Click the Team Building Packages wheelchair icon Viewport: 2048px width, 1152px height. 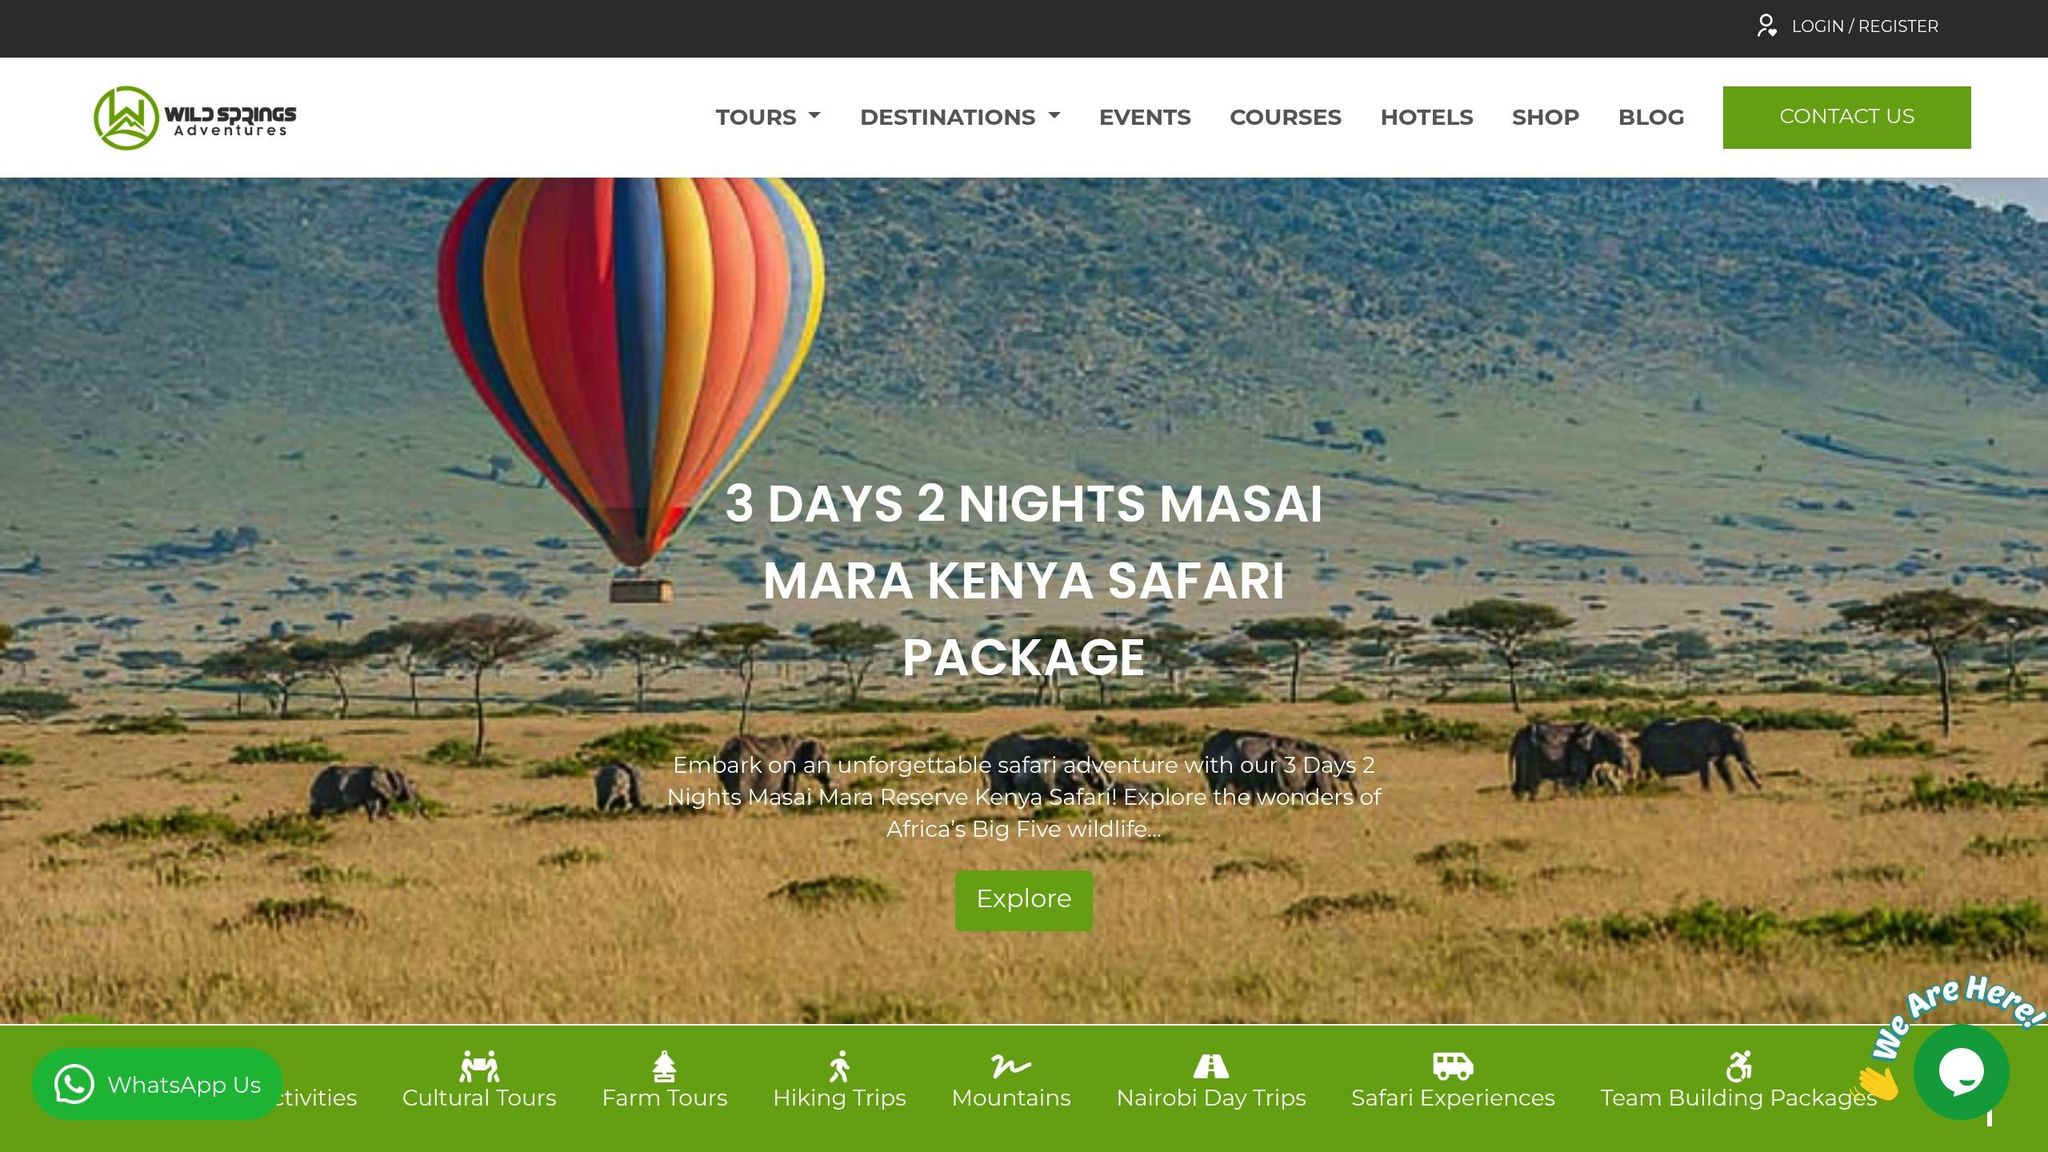coord(1739,1066)
